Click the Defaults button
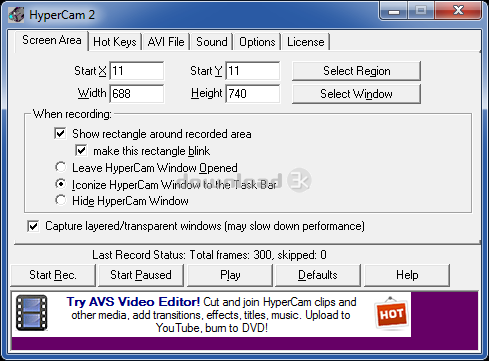This screenshot has width=489, height=361. (x=318, y=275)
